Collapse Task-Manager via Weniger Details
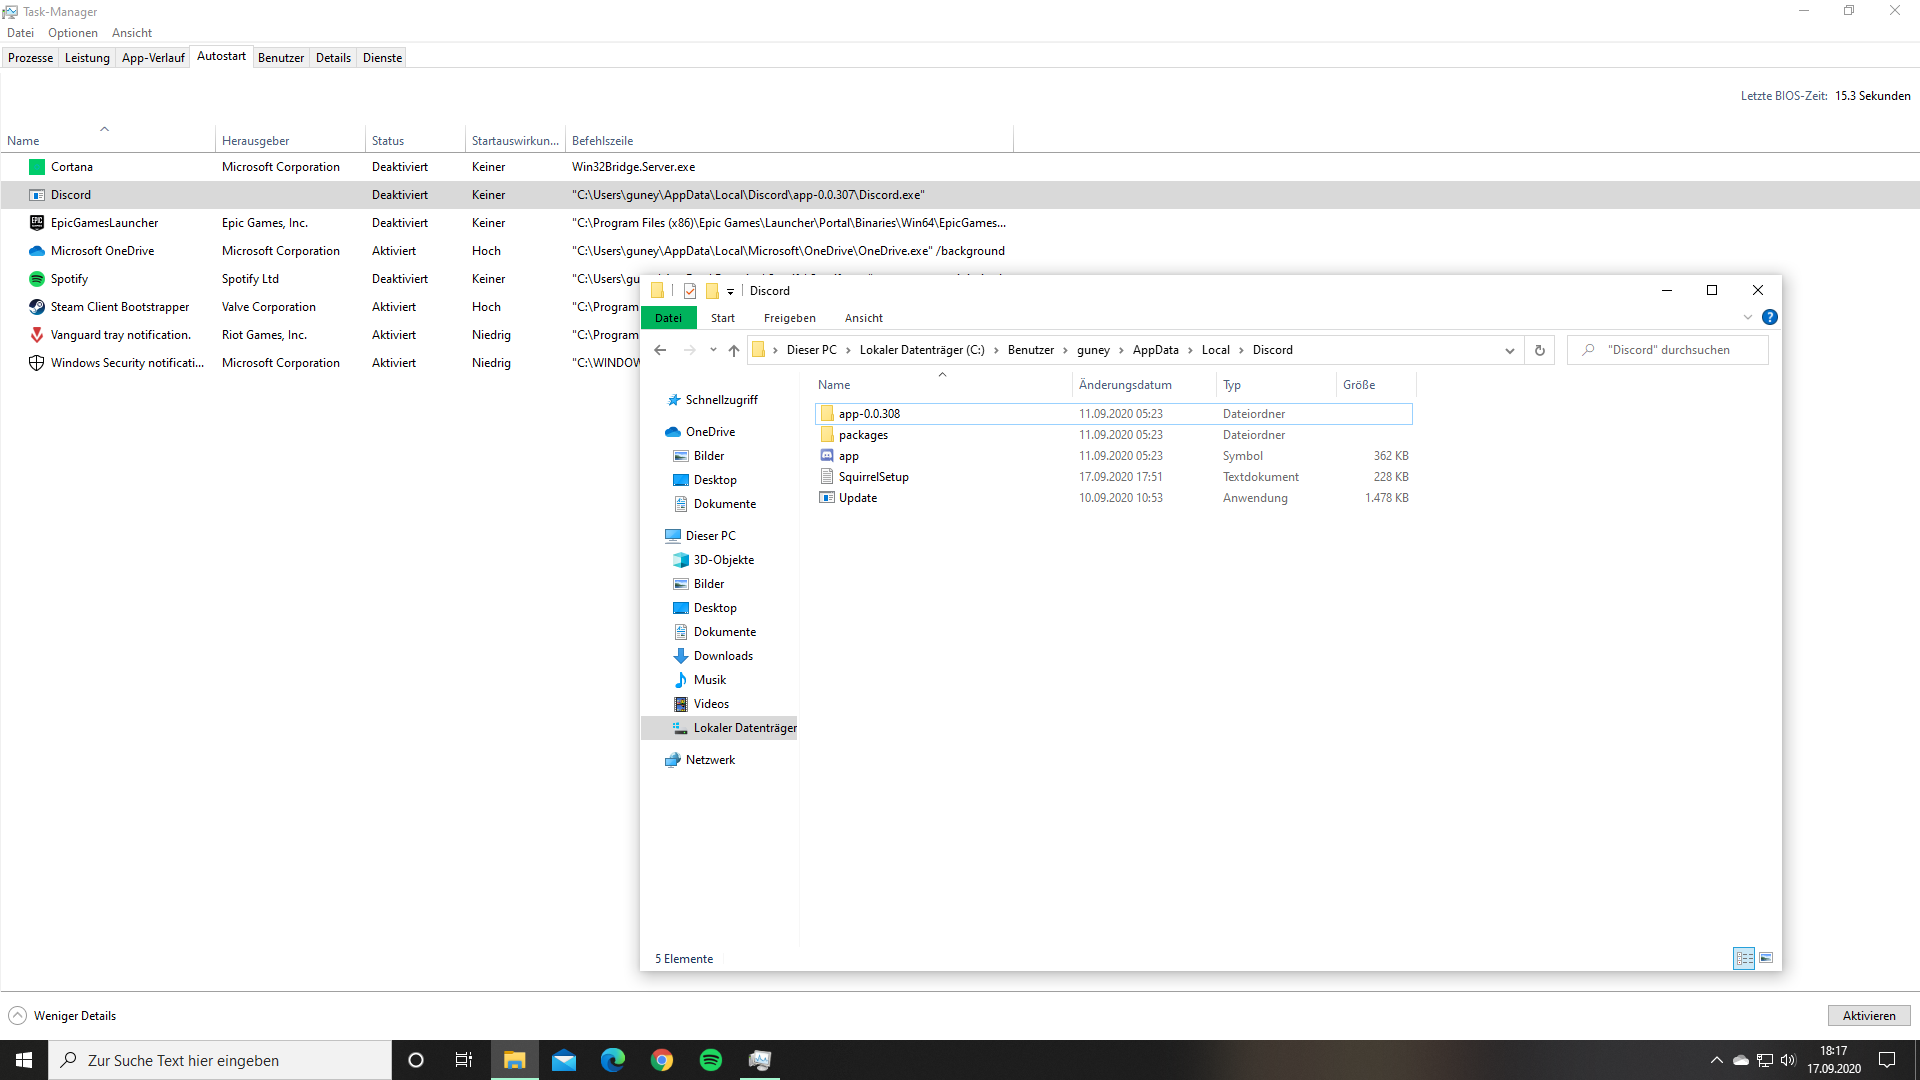This screenshot has width=1920, height=1080. click(62, 1016)
